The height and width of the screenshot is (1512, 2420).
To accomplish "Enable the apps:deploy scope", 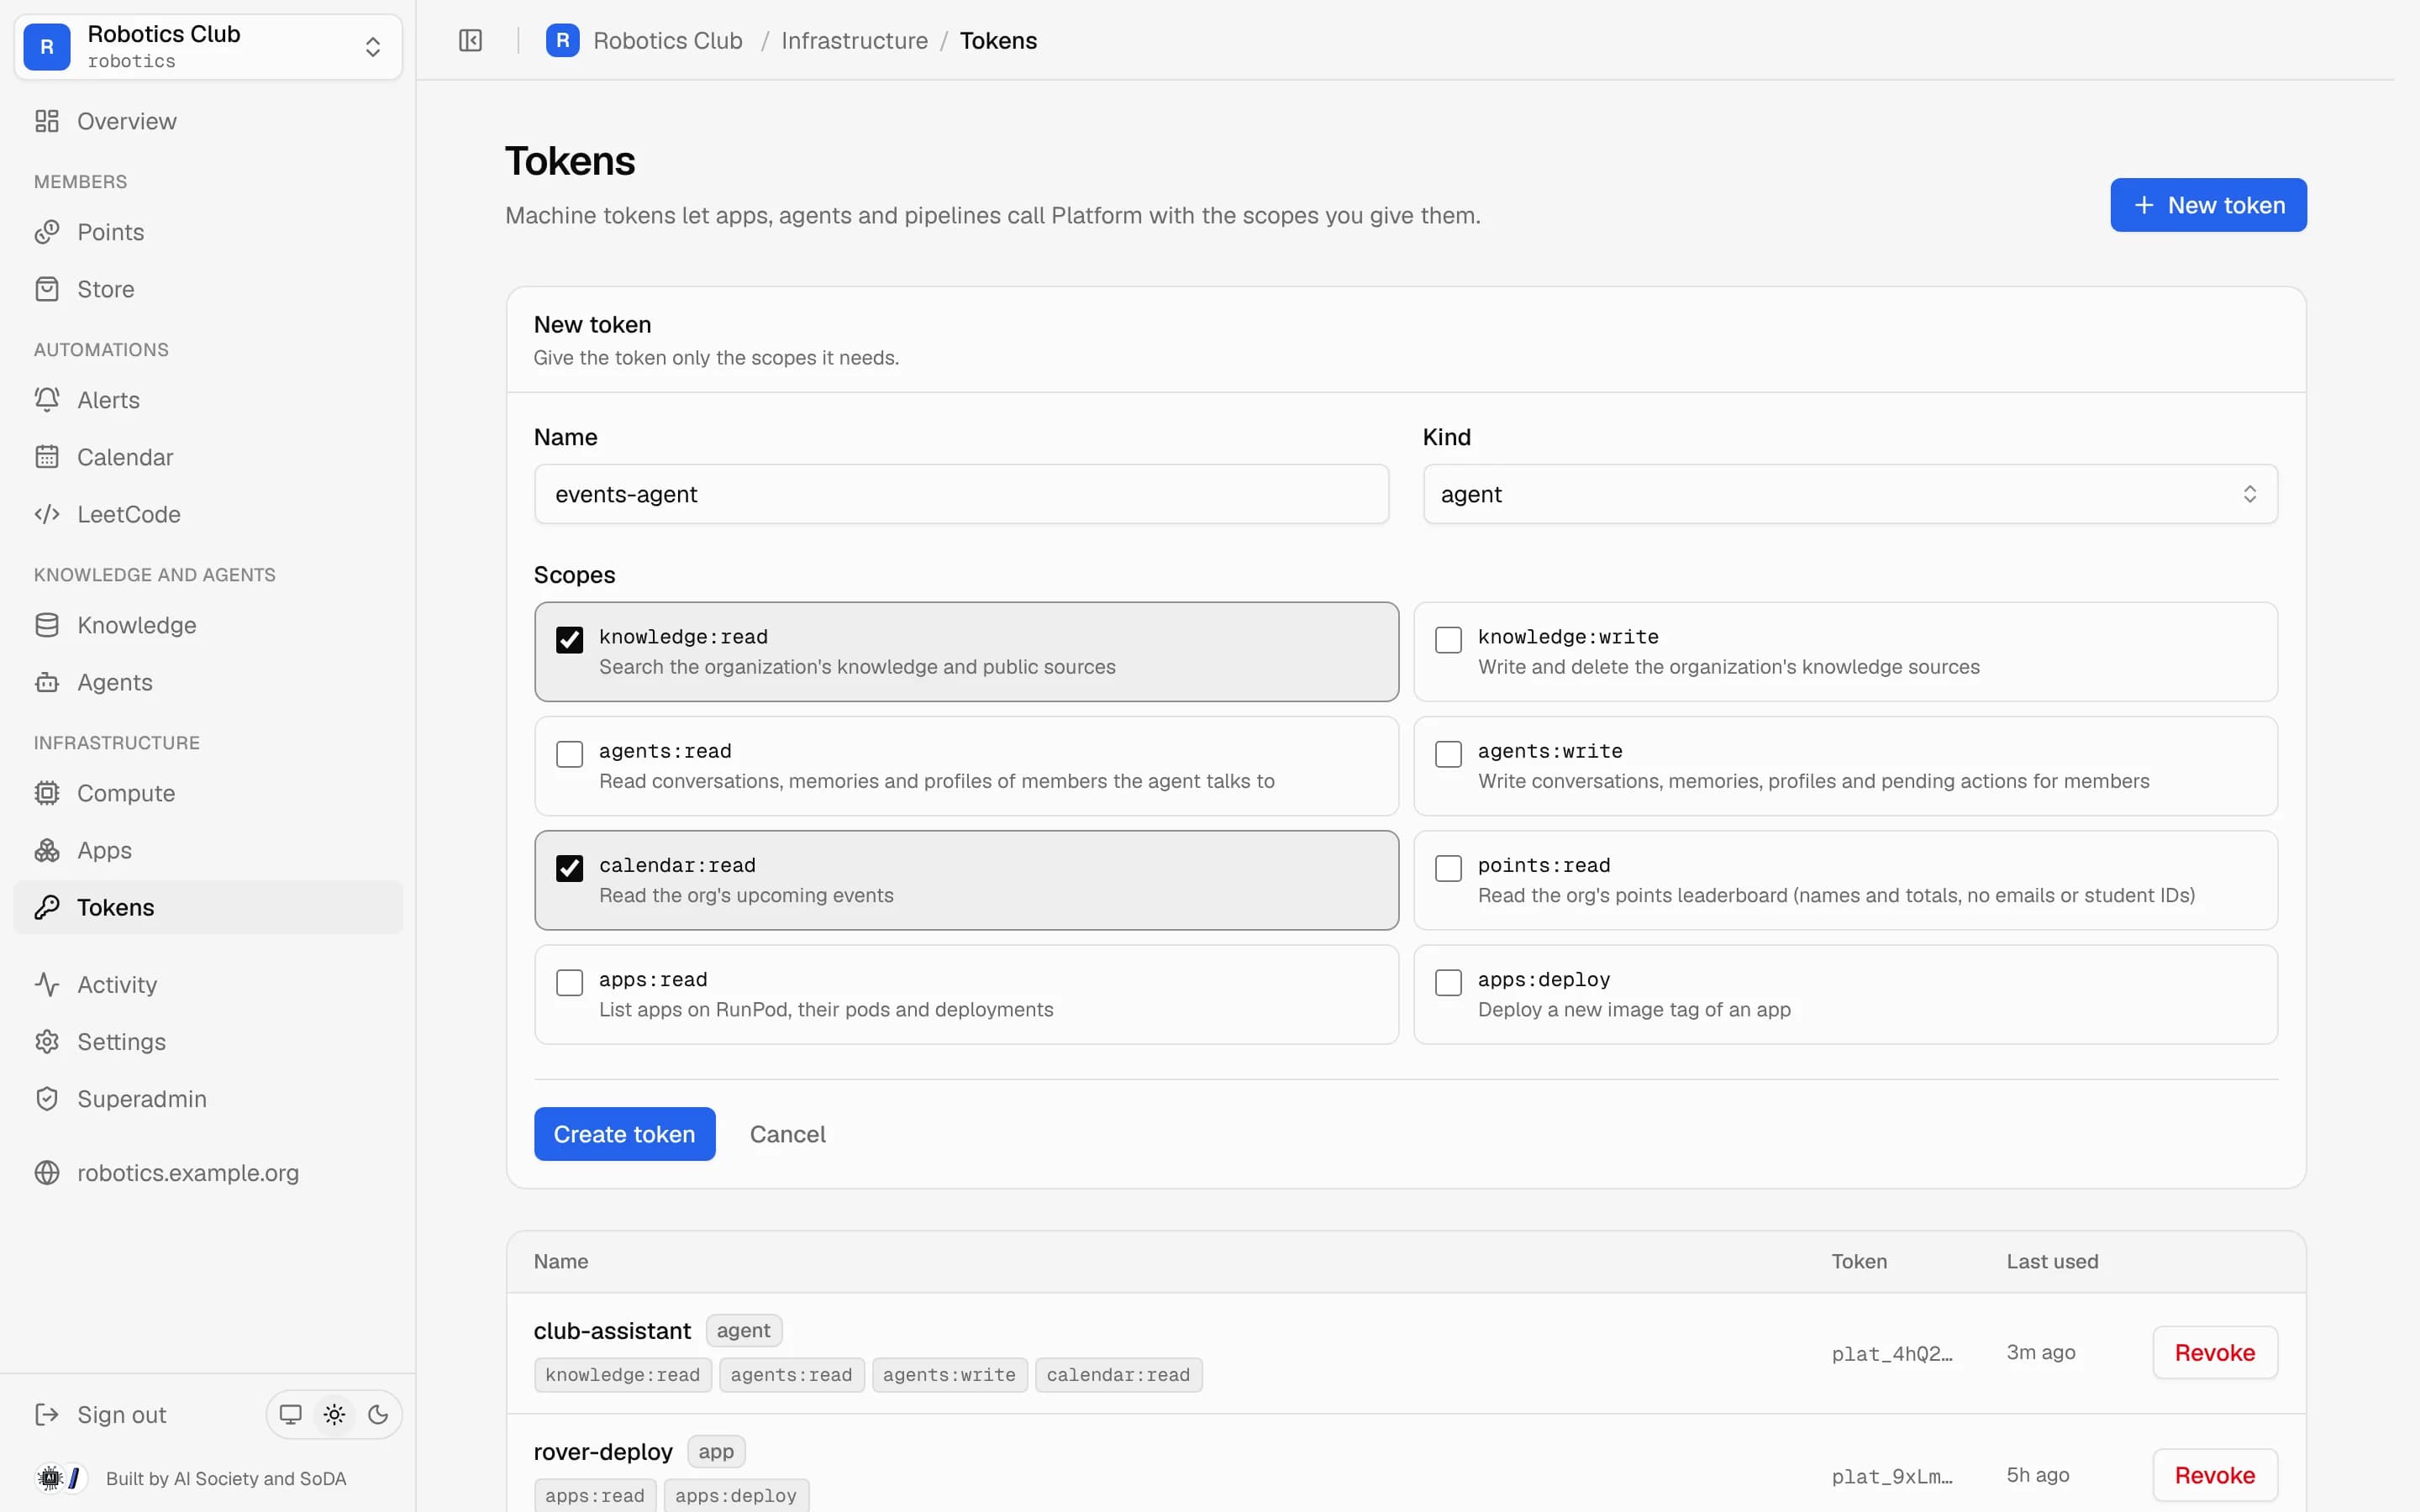I will pyautogui.click(x=1448, y=983).
